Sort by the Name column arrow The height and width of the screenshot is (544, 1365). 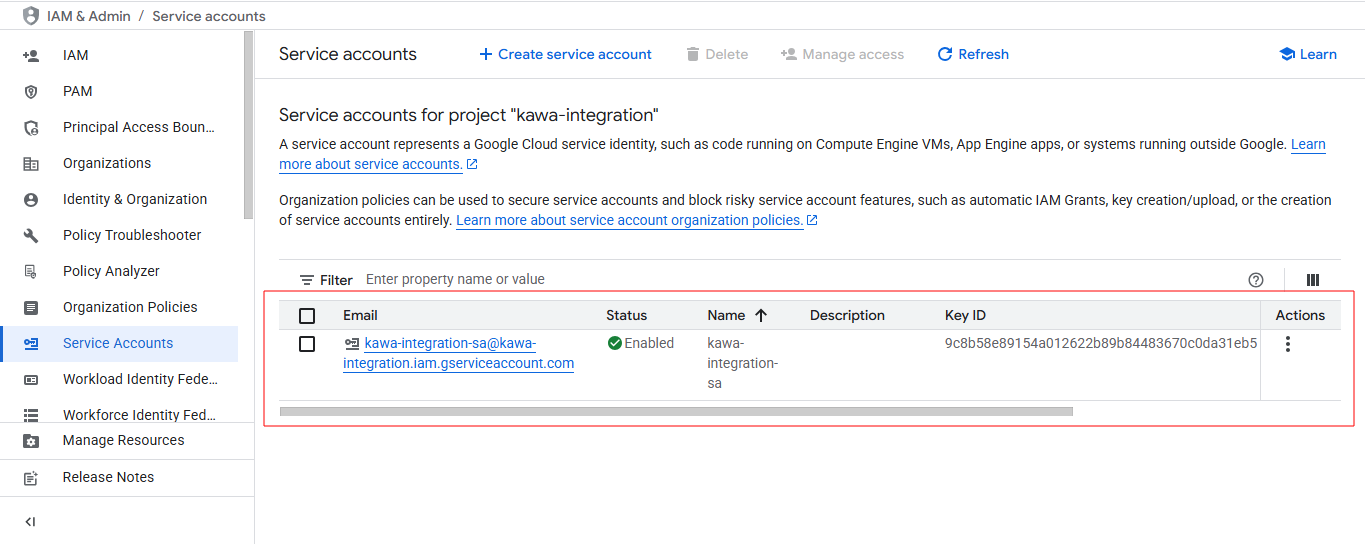760,315
